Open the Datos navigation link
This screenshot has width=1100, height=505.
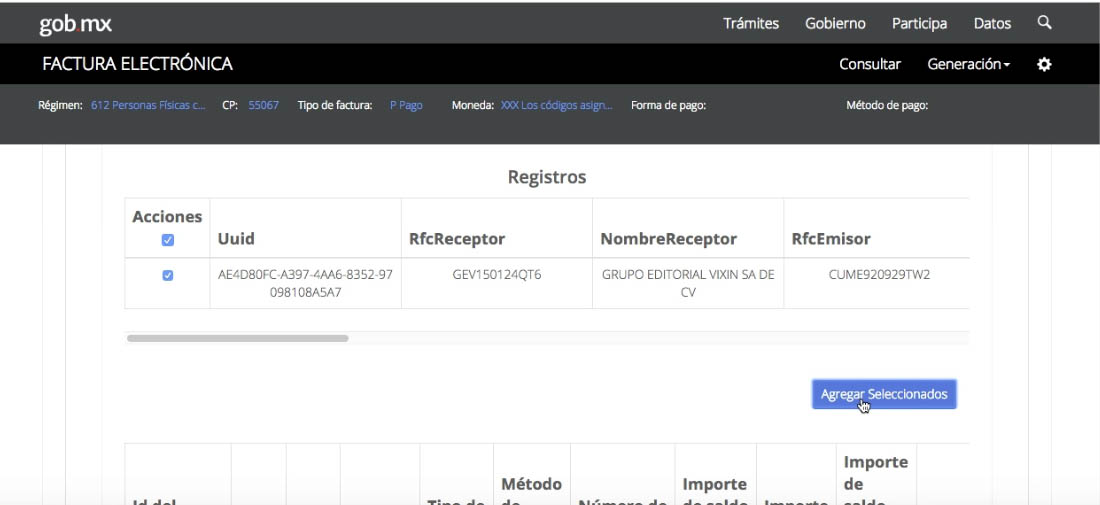point(991,23)
